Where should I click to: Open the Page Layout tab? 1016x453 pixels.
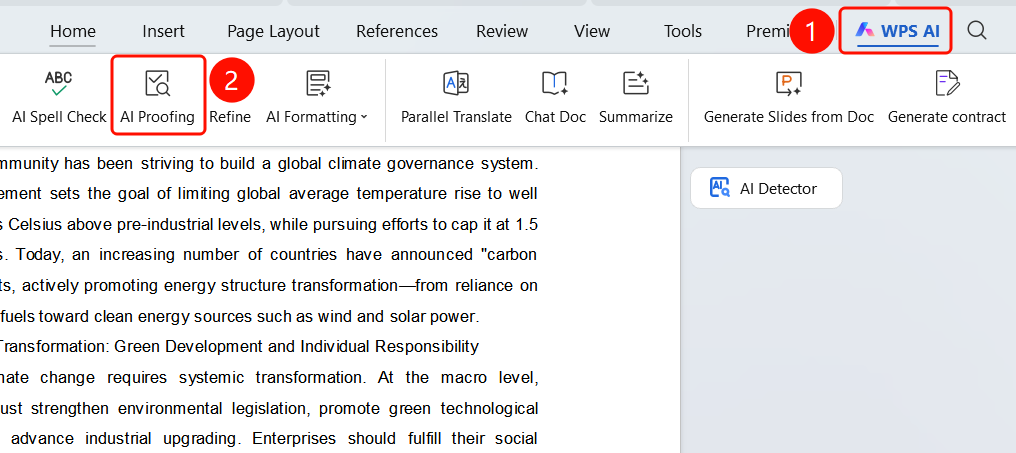[x=273, y=31]
